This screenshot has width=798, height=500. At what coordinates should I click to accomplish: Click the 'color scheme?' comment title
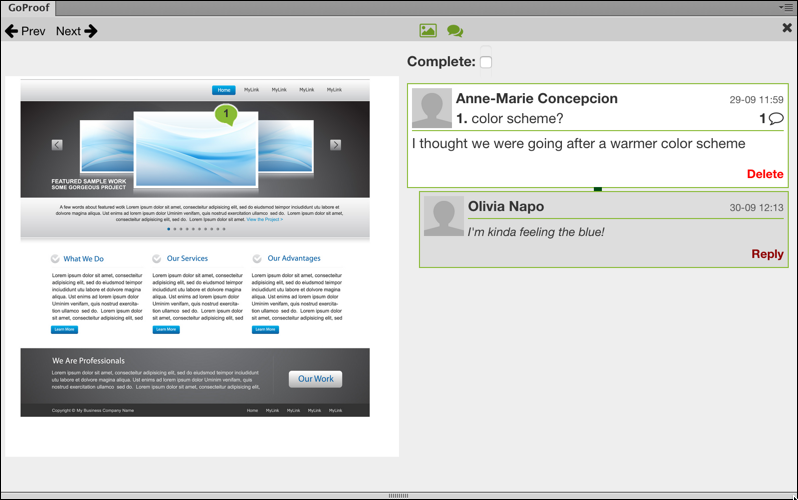[517, 119]
